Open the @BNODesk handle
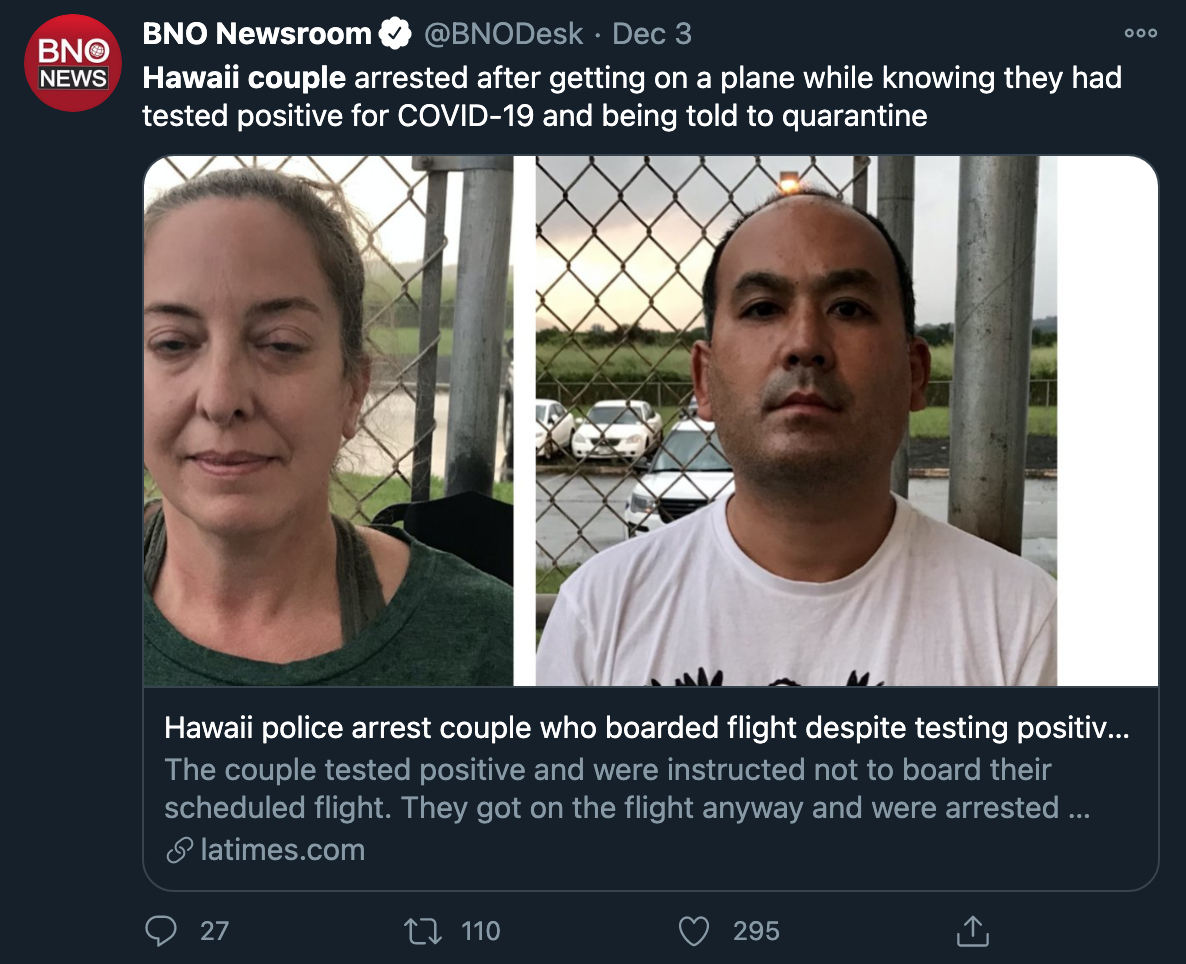The image size is (1186, 964). (x=503, y=34)
